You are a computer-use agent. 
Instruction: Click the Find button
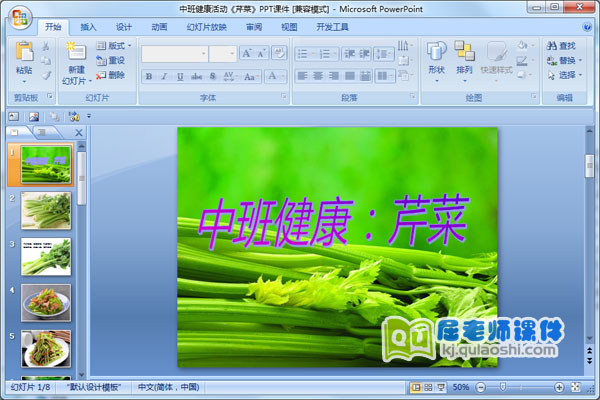[x=561, y=46]
